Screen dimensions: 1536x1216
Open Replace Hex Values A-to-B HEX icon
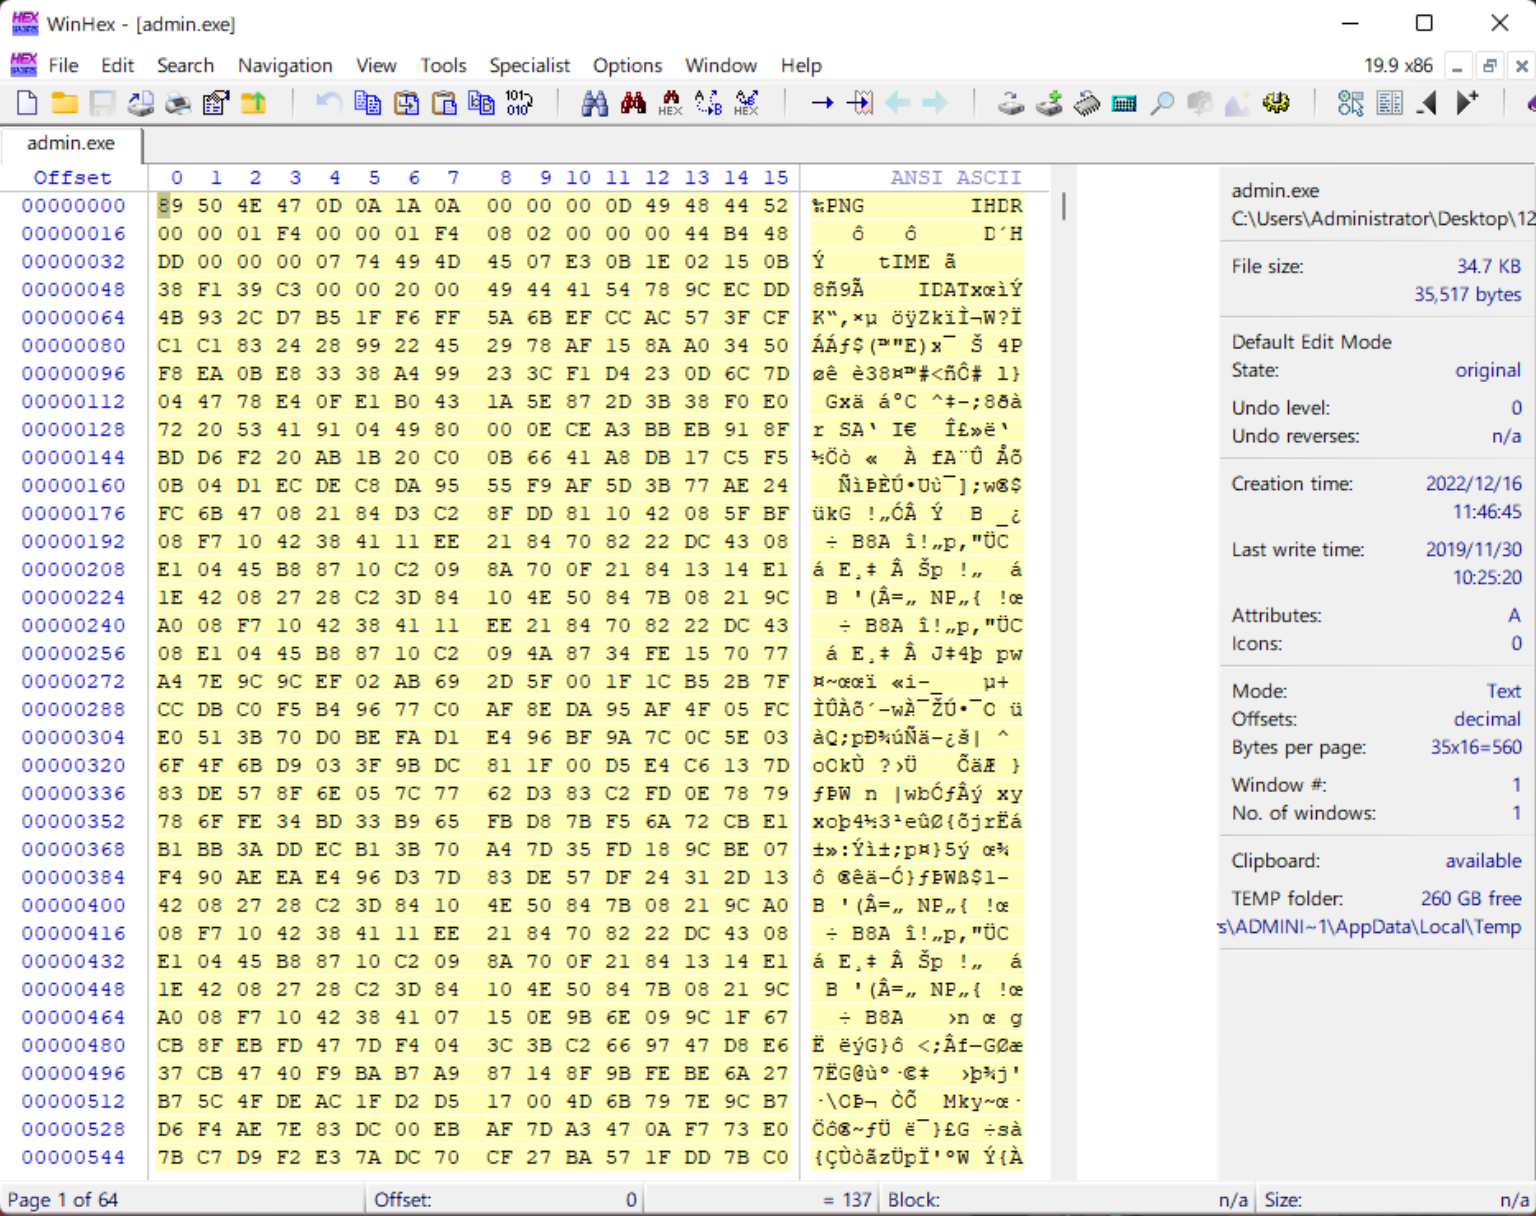tap(747, 102)
